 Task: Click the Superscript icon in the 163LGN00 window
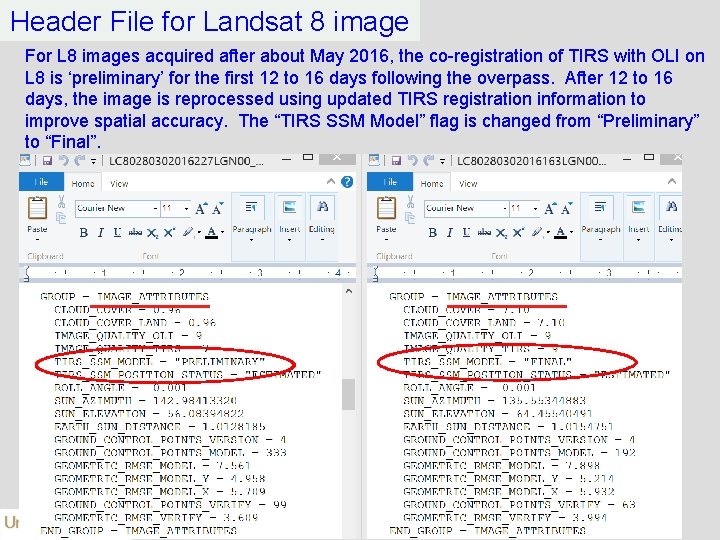518,232
